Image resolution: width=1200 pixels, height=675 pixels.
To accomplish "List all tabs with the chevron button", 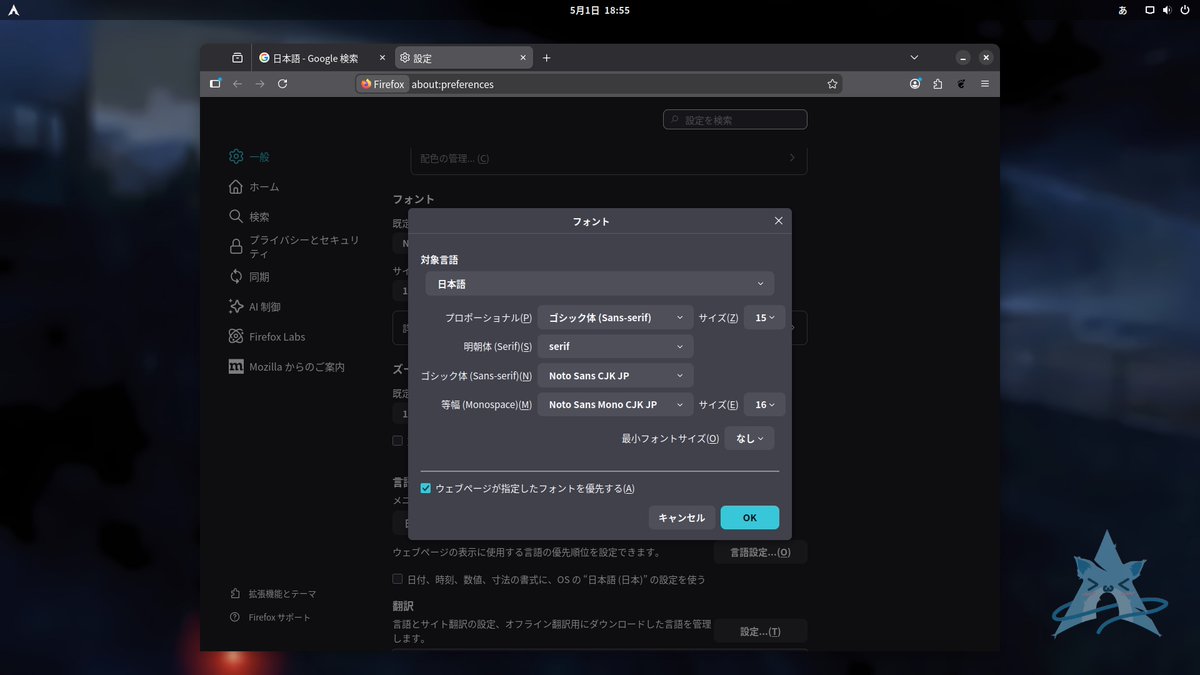I will pyautogui.click(x=914, y=58).
